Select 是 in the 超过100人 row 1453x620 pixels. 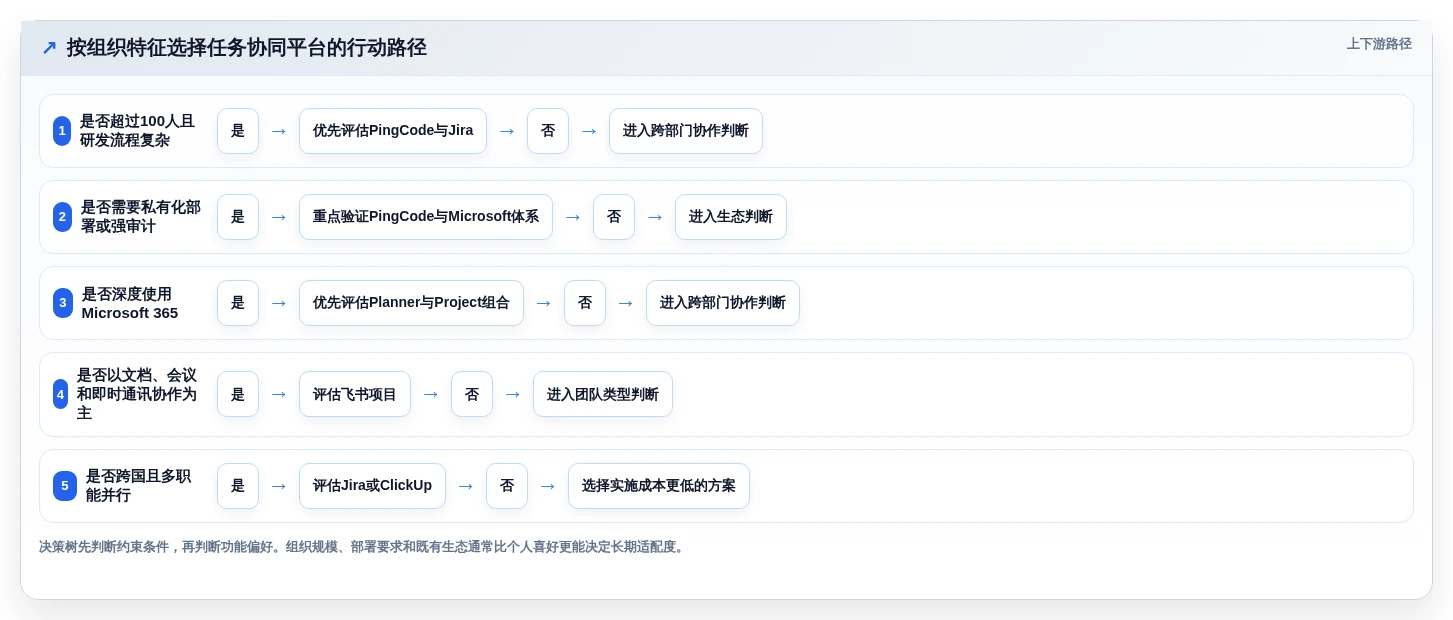[238, 131]
